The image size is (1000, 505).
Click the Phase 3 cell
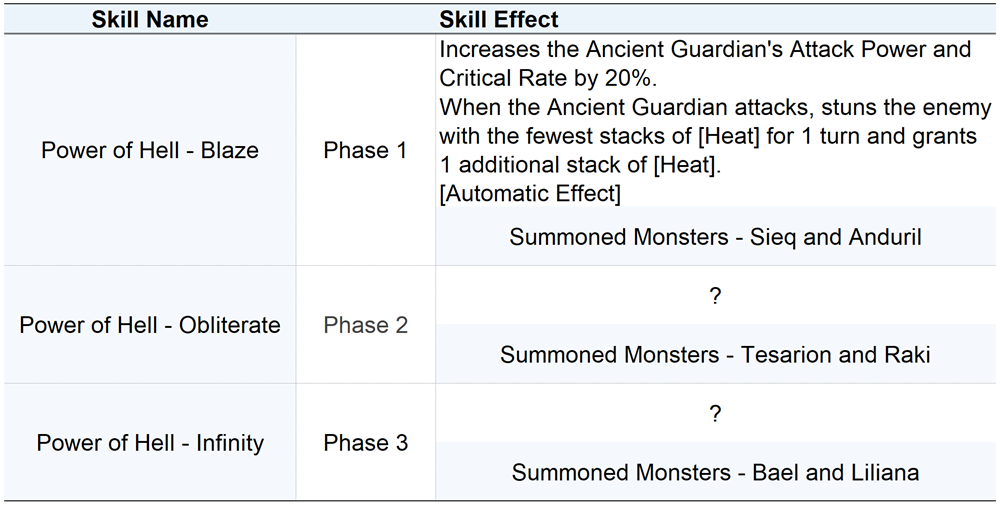pyautogui.click(x=365, y=443)
